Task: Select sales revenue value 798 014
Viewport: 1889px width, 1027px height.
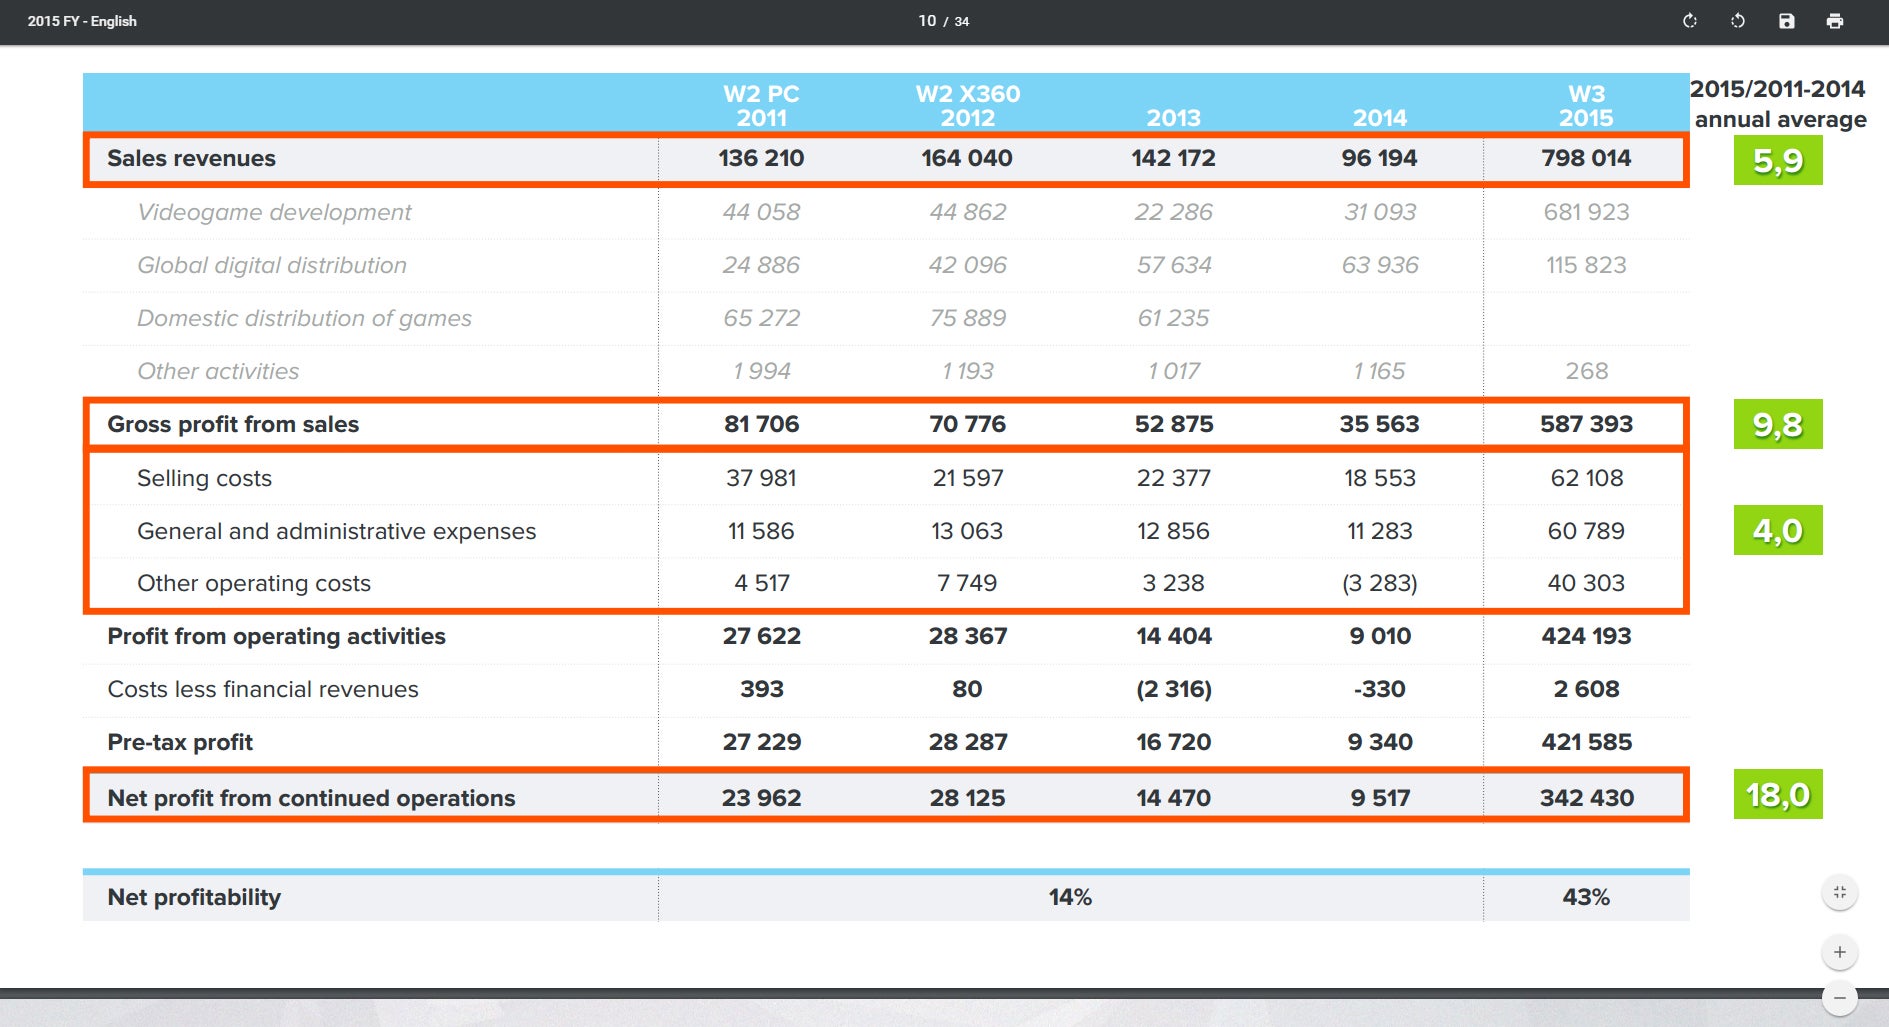Action: 1586,158
